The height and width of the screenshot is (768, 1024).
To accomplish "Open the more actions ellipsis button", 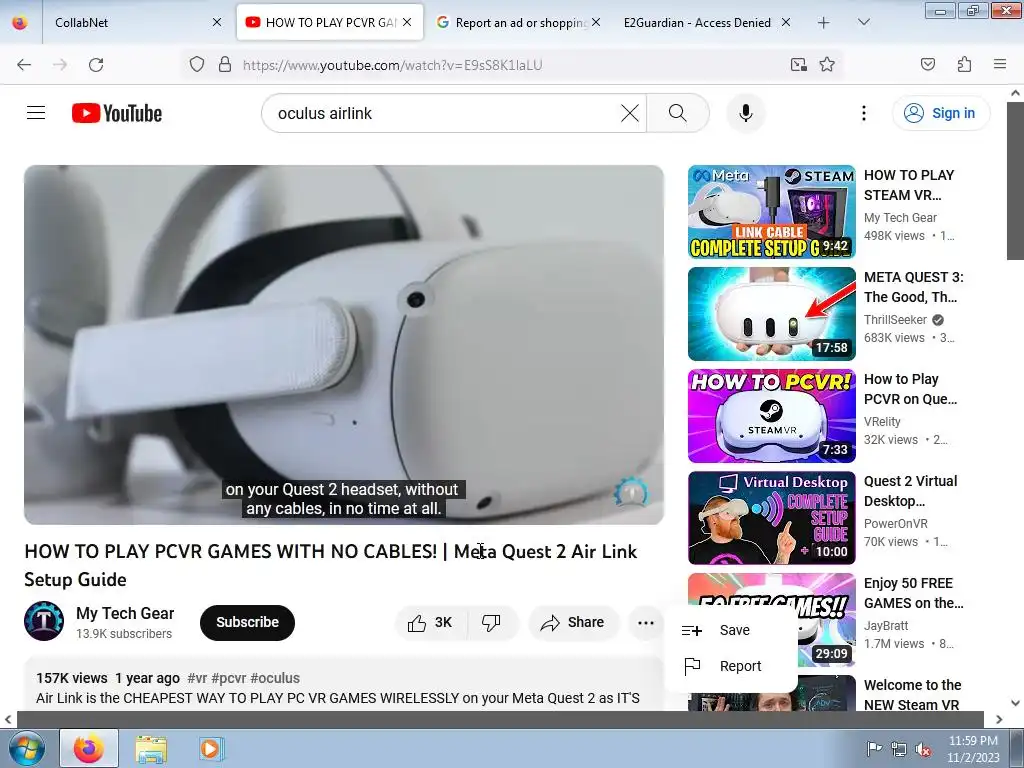I will pos(645,622).
